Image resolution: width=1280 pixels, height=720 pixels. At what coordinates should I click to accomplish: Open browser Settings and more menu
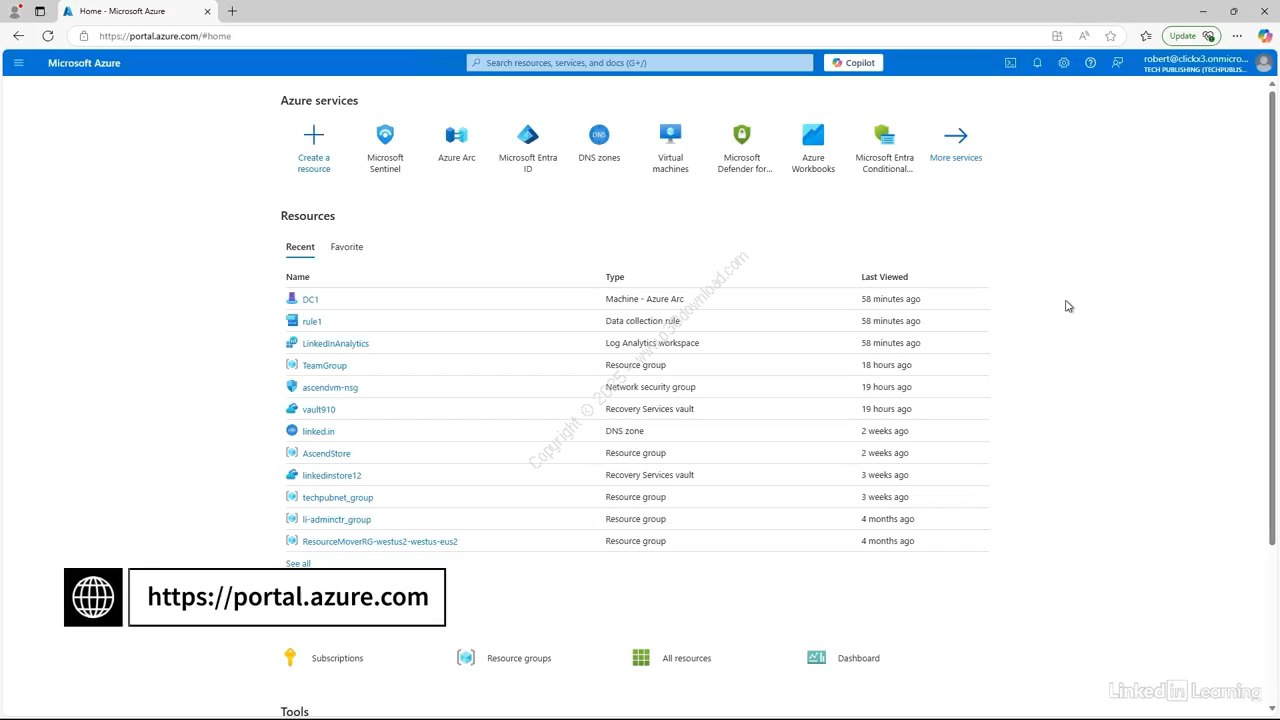pyautogui.click(x=1237, y=36)
